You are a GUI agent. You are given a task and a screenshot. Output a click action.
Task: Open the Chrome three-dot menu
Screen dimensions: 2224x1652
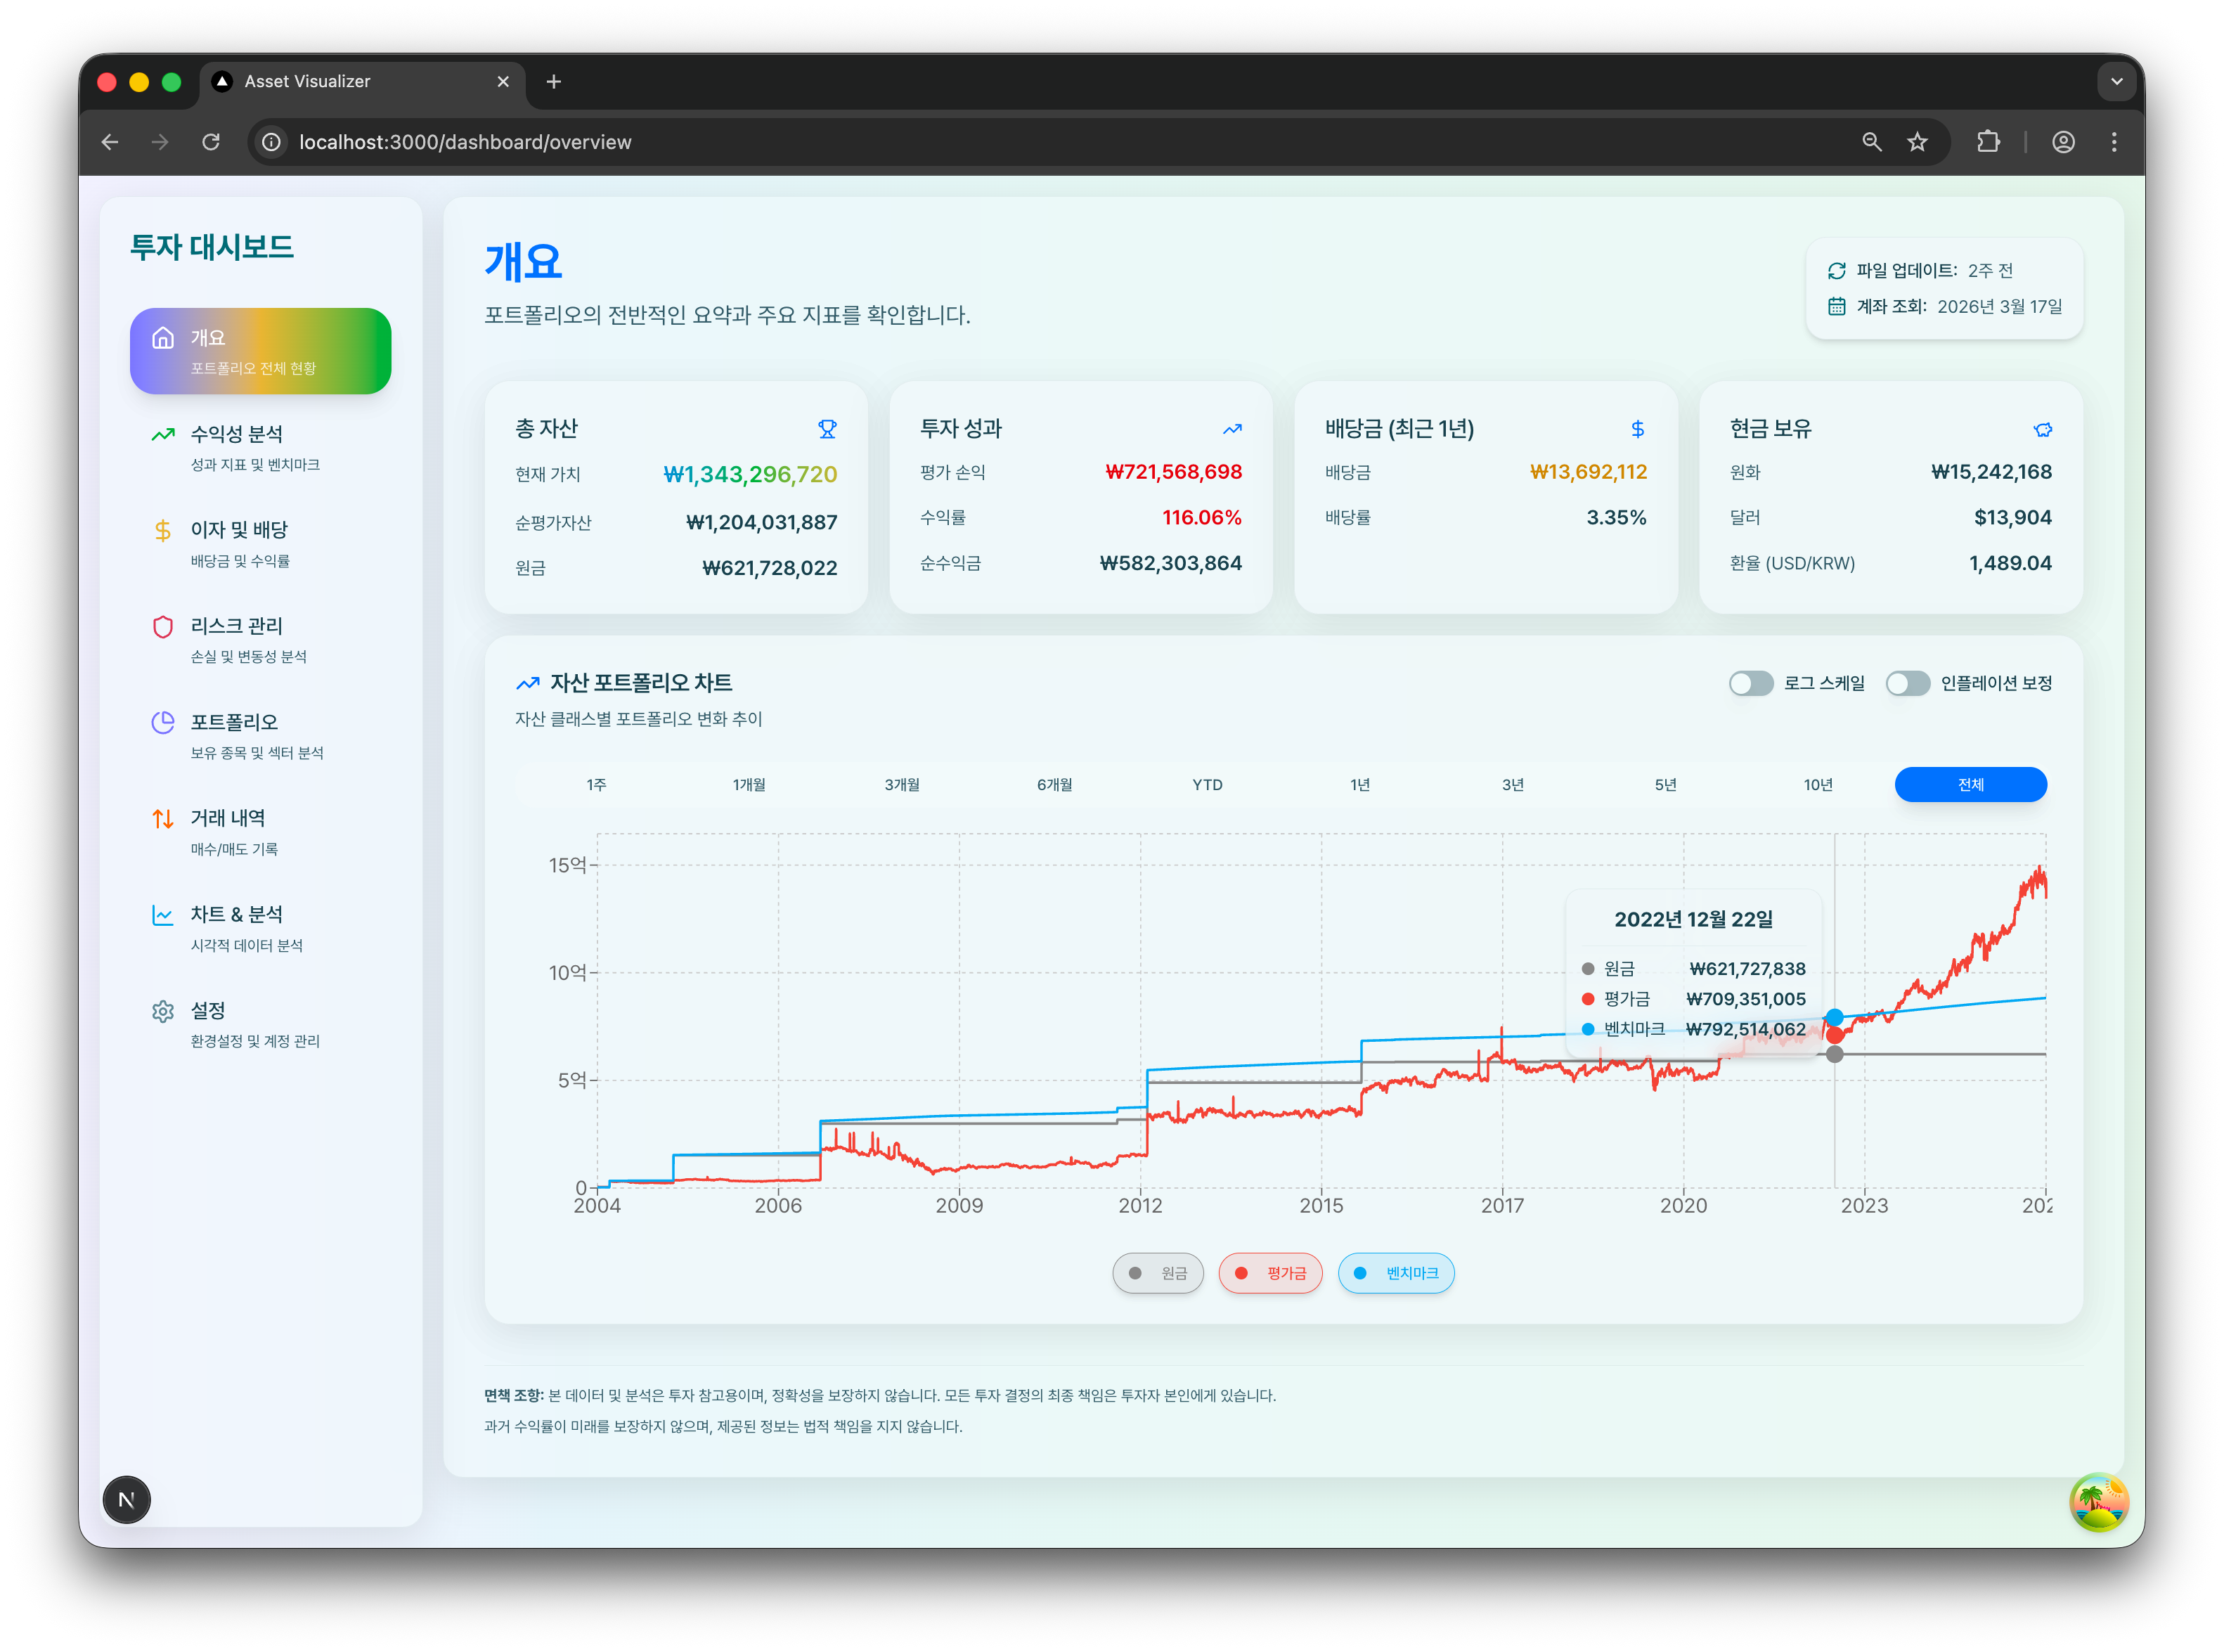(2113, 142)
